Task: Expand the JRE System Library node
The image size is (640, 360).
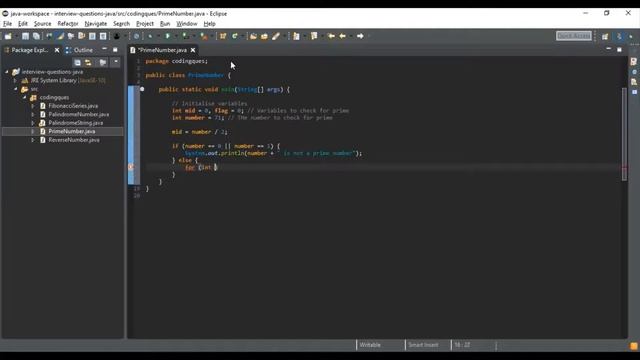Action: (16, 80)
